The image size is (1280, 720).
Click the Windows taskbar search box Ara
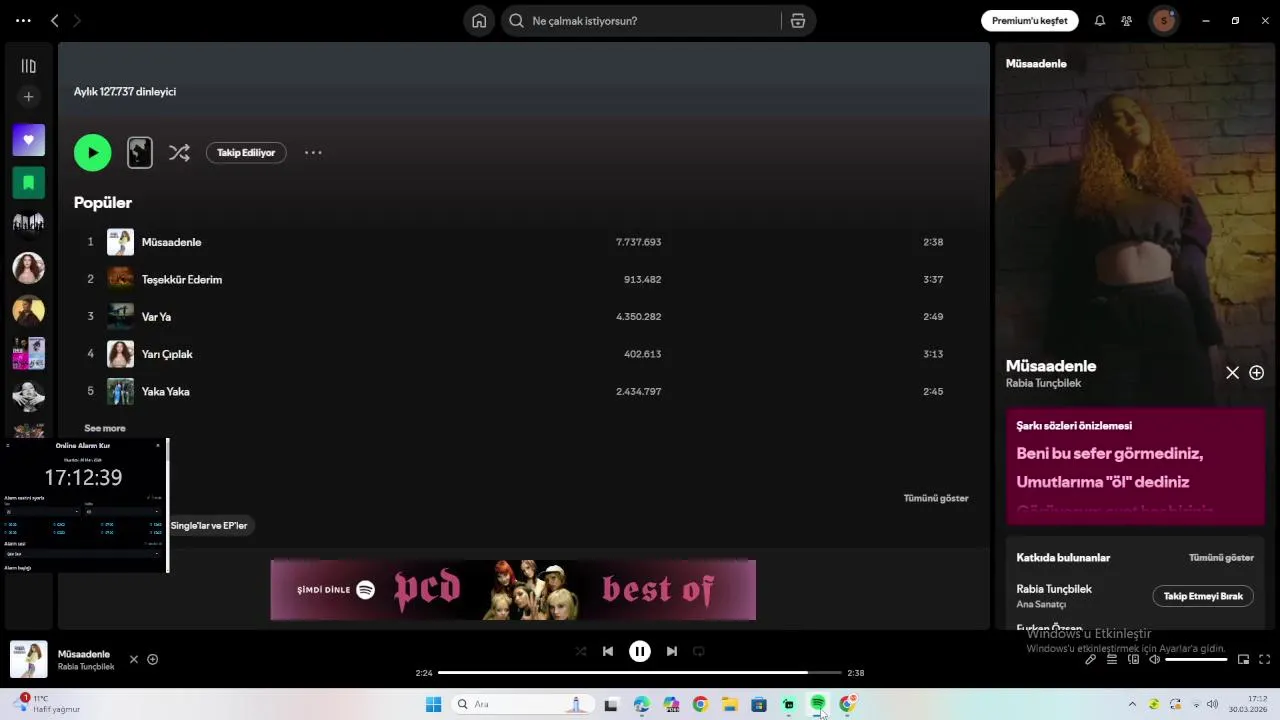[523, 705]
